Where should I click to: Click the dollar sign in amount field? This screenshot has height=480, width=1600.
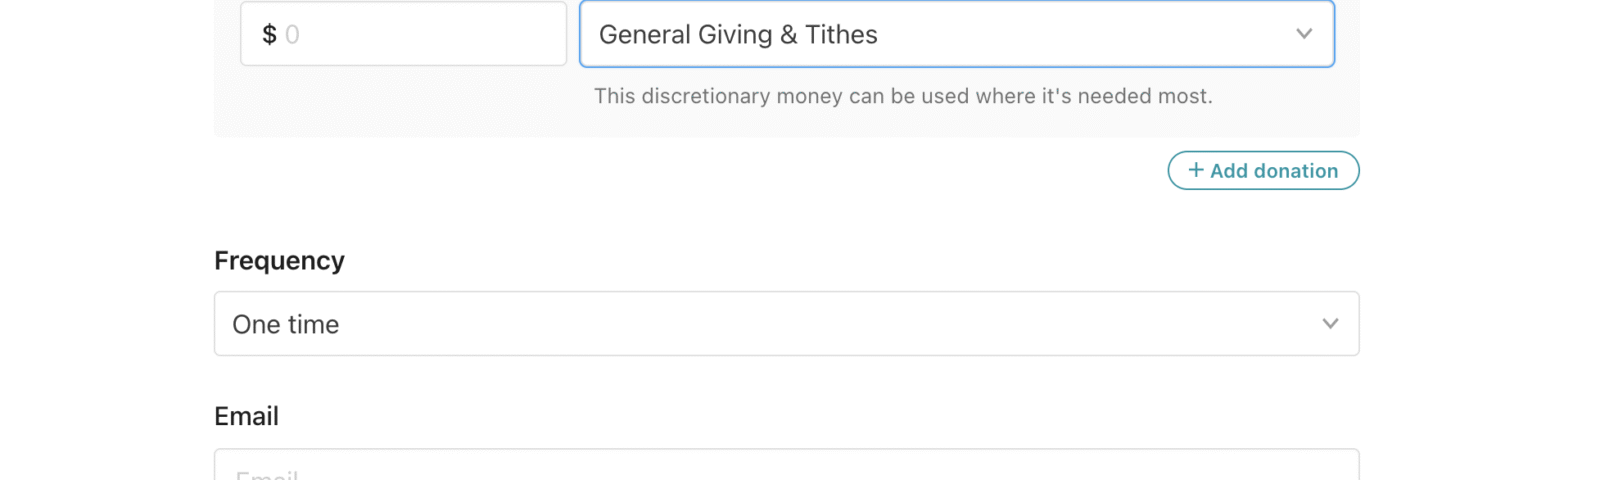[269, 35]
